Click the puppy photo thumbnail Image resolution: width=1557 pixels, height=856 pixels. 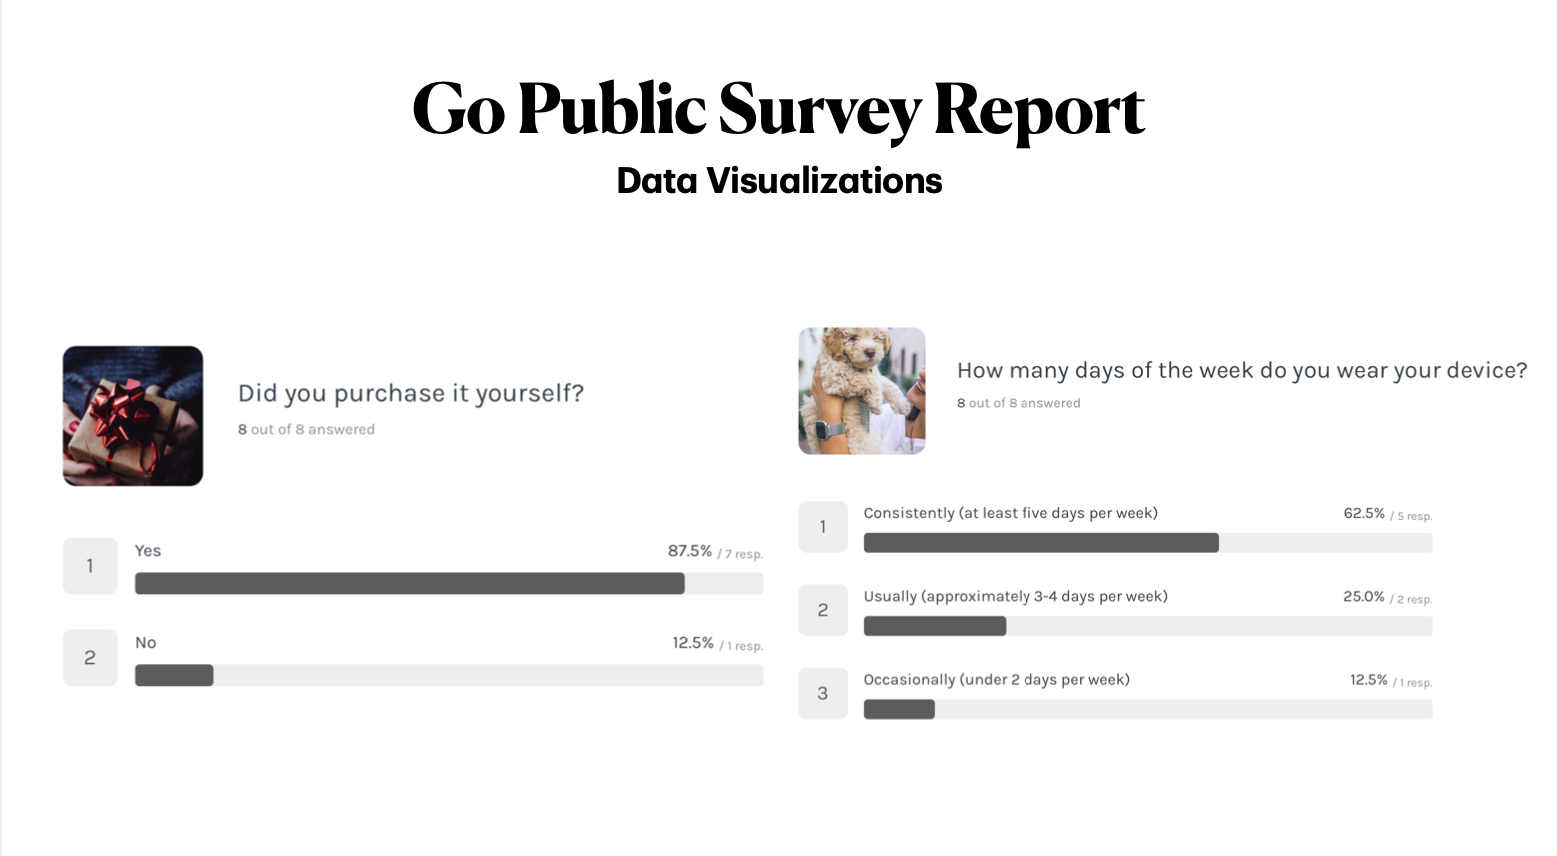point(862,391)
